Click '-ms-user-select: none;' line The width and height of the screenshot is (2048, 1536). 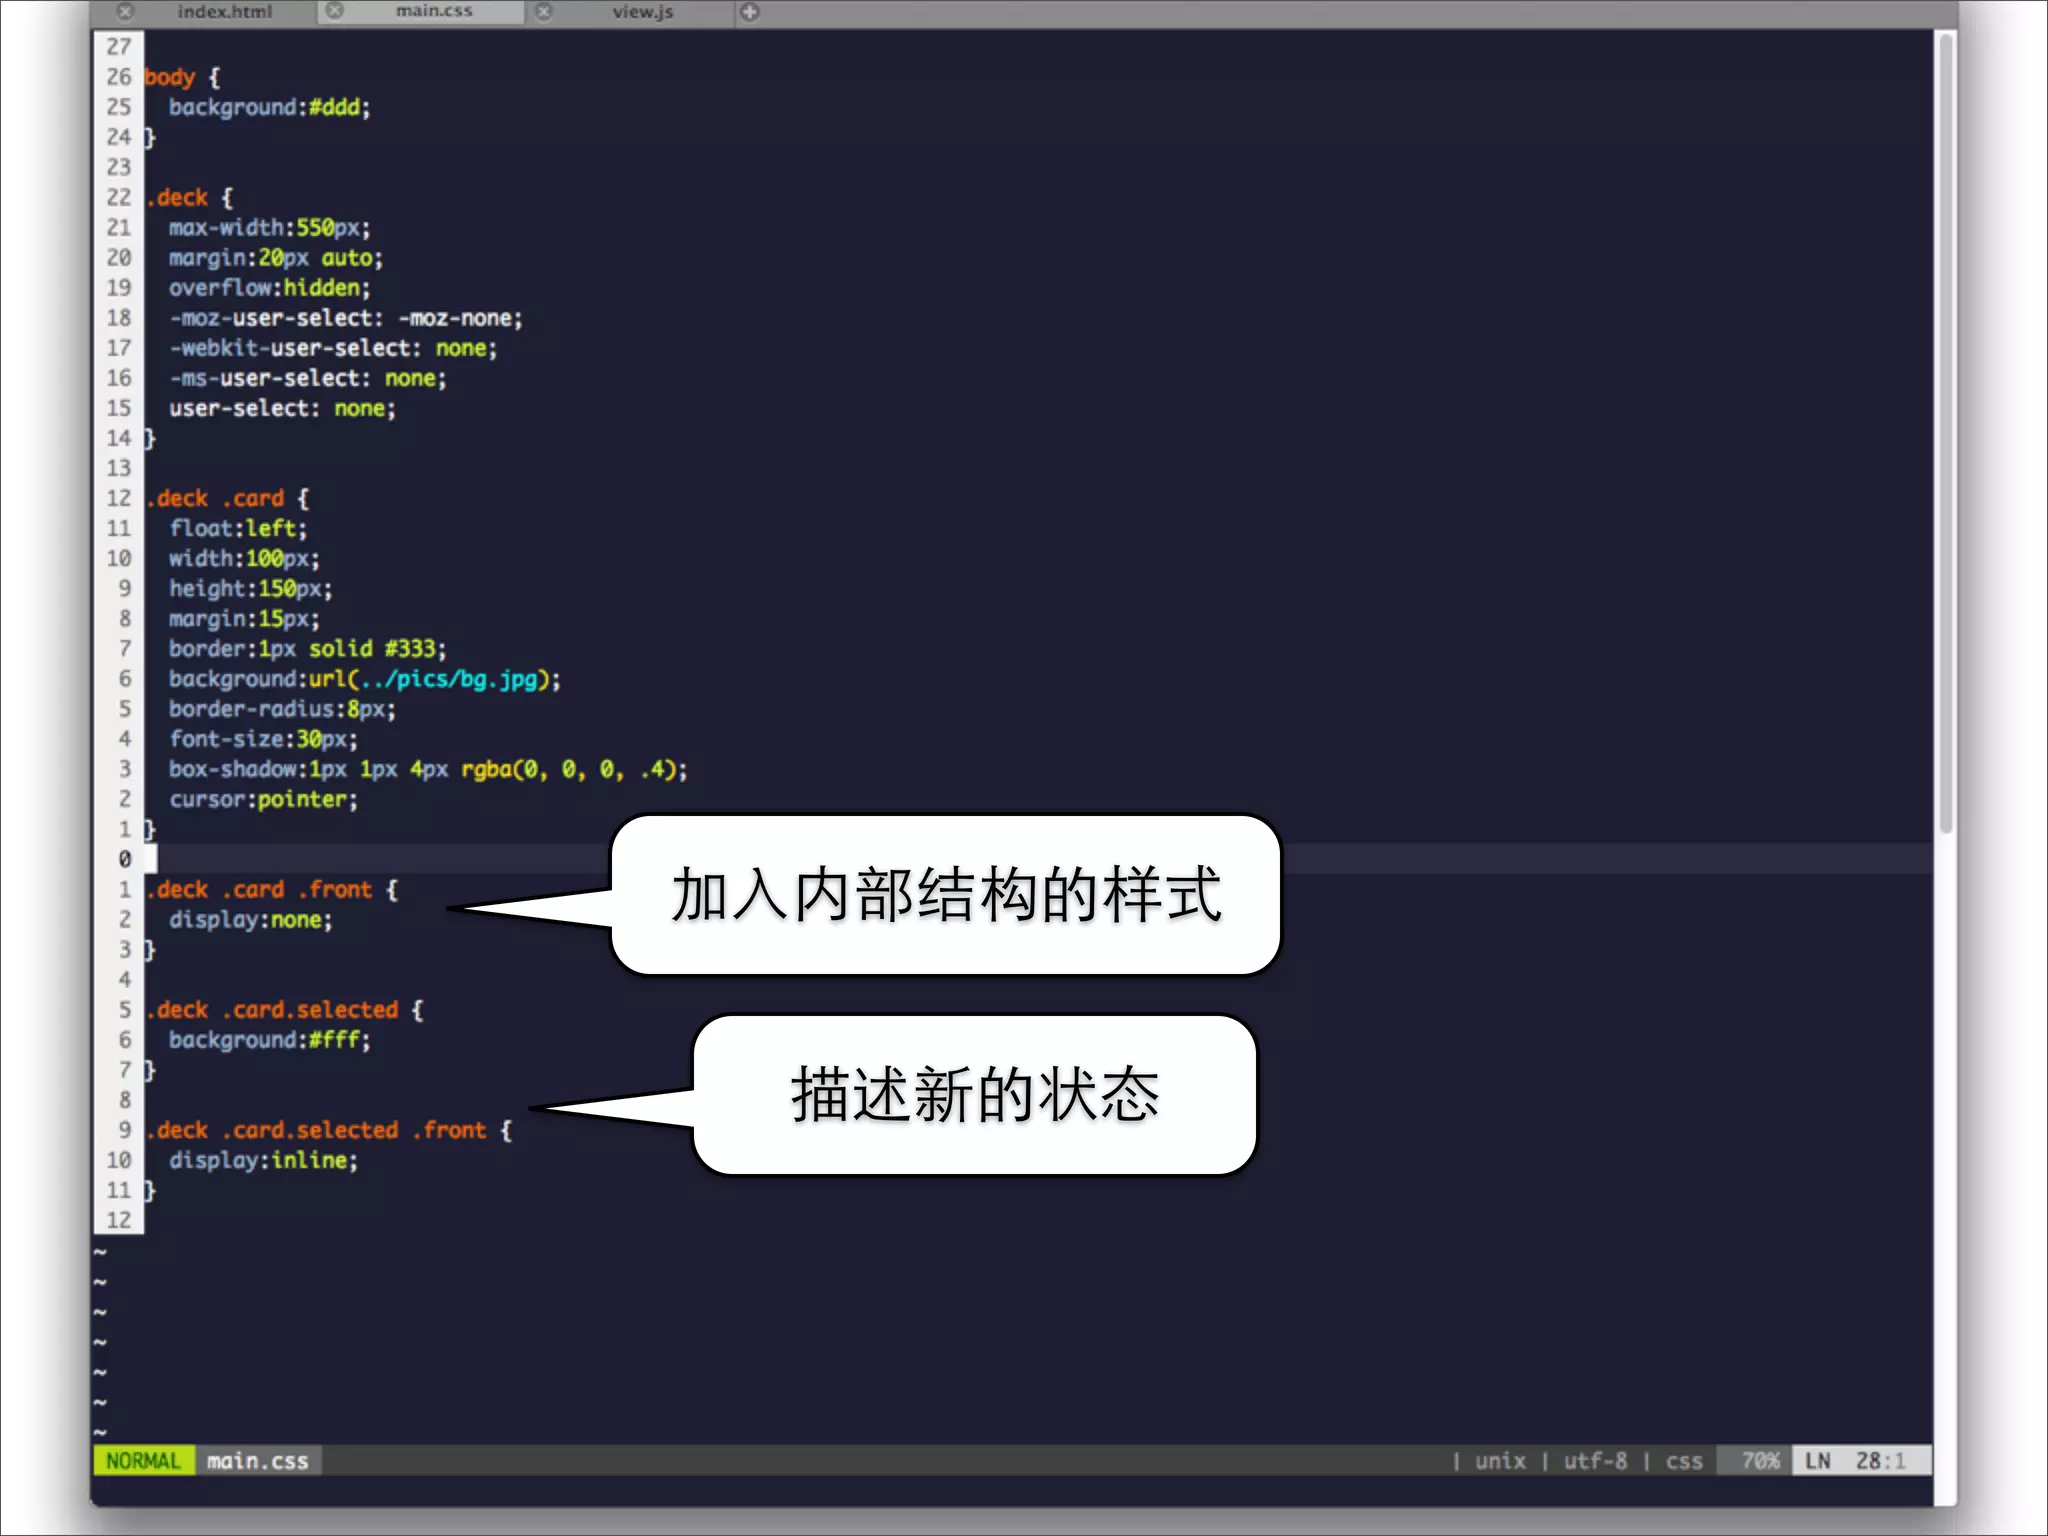click(x=308, y=378)
